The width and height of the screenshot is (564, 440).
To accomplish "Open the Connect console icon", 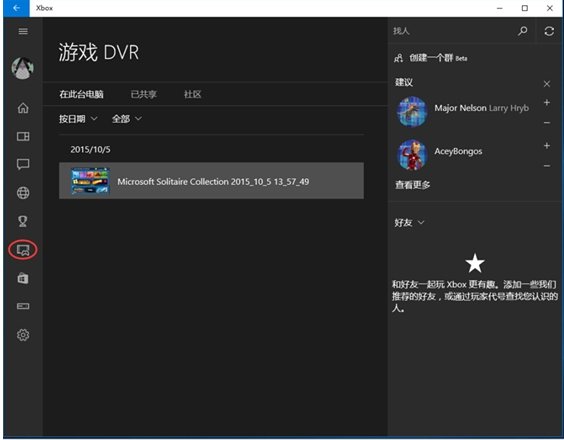I will (x=23, y=306).
